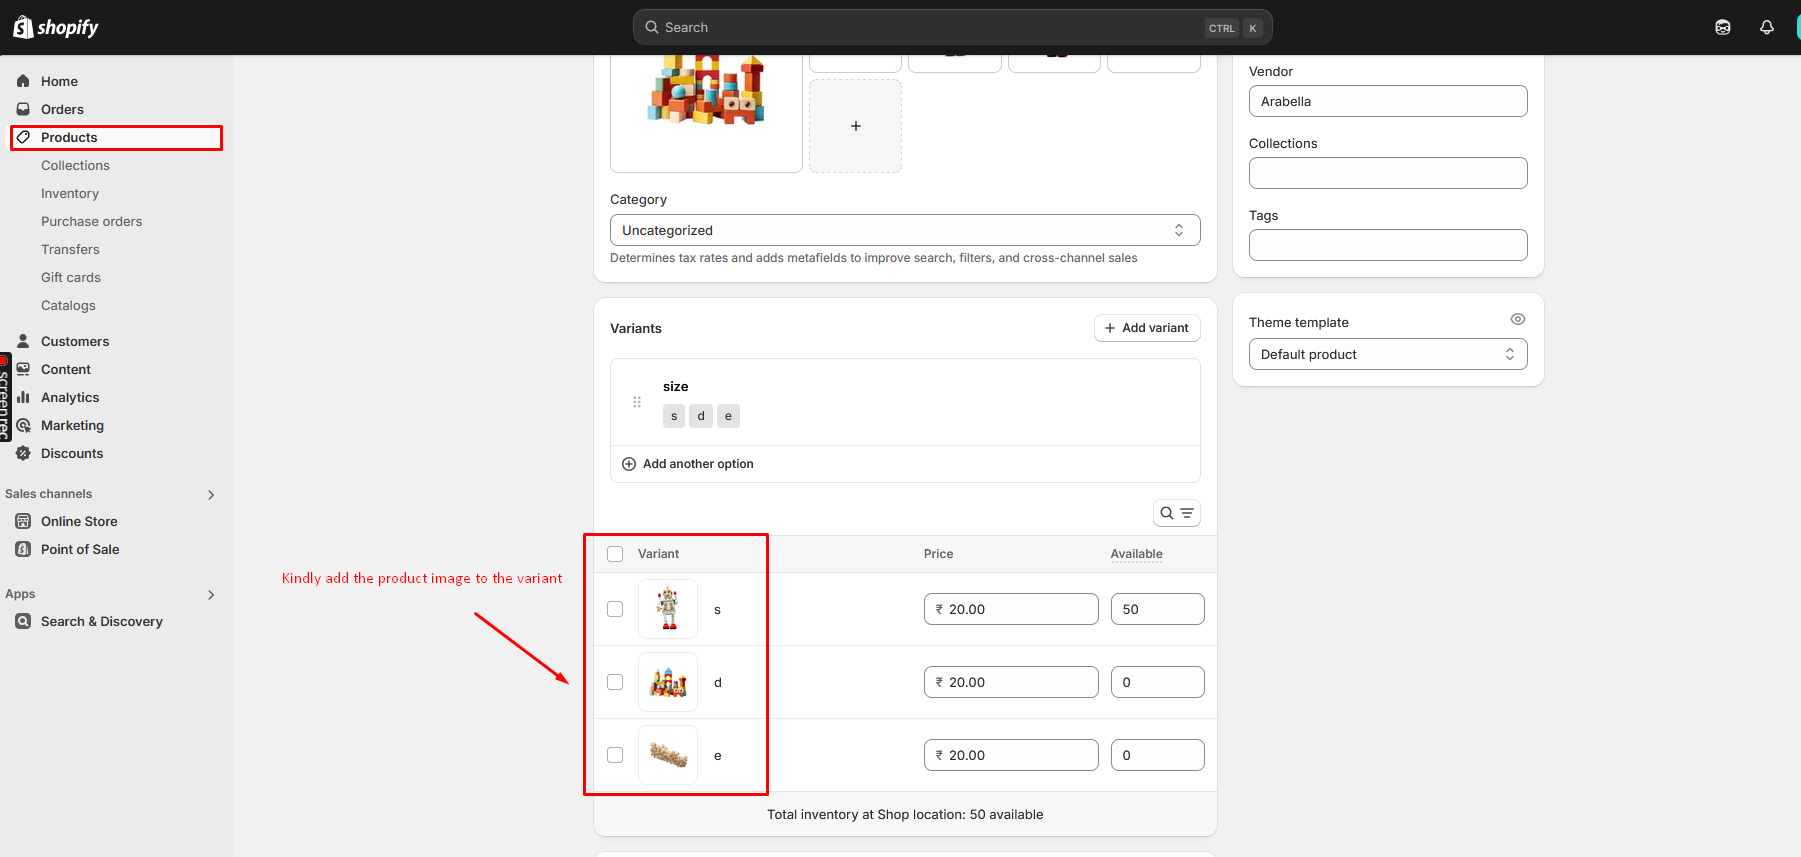1801x857 pixels.
Task: Click the plus icon to add media
Action: point(855,126)
